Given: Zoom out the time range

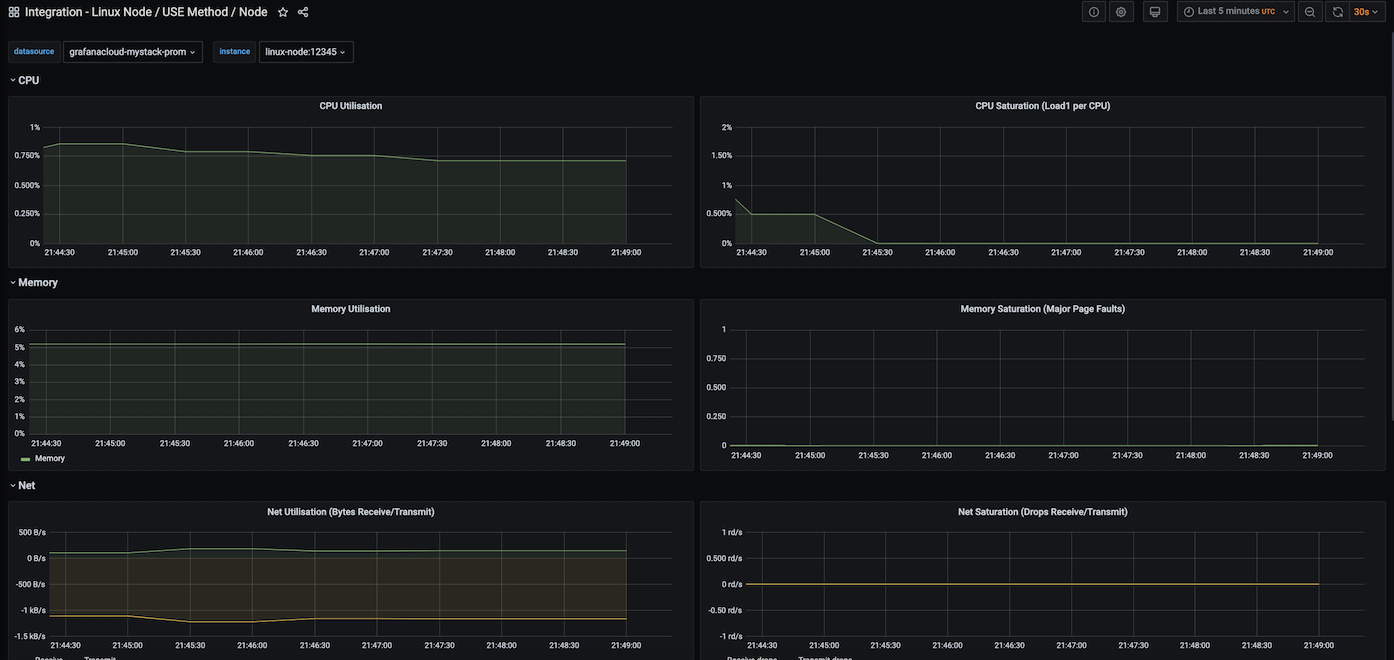Looking at the screenshot, I should 1310,12.
